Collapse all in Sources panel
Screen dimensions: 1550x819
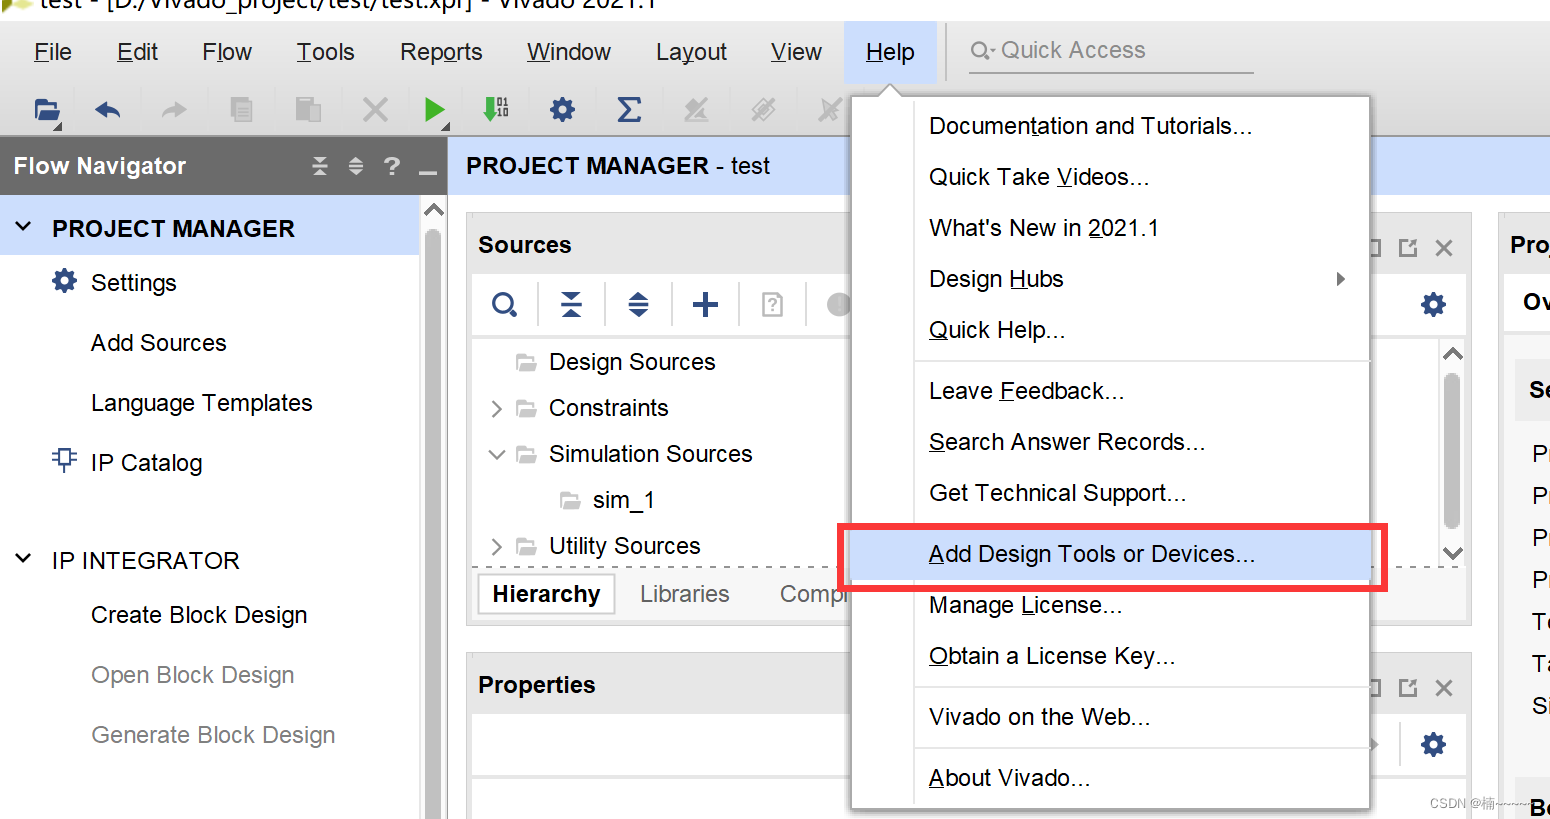tap(571, 304)
